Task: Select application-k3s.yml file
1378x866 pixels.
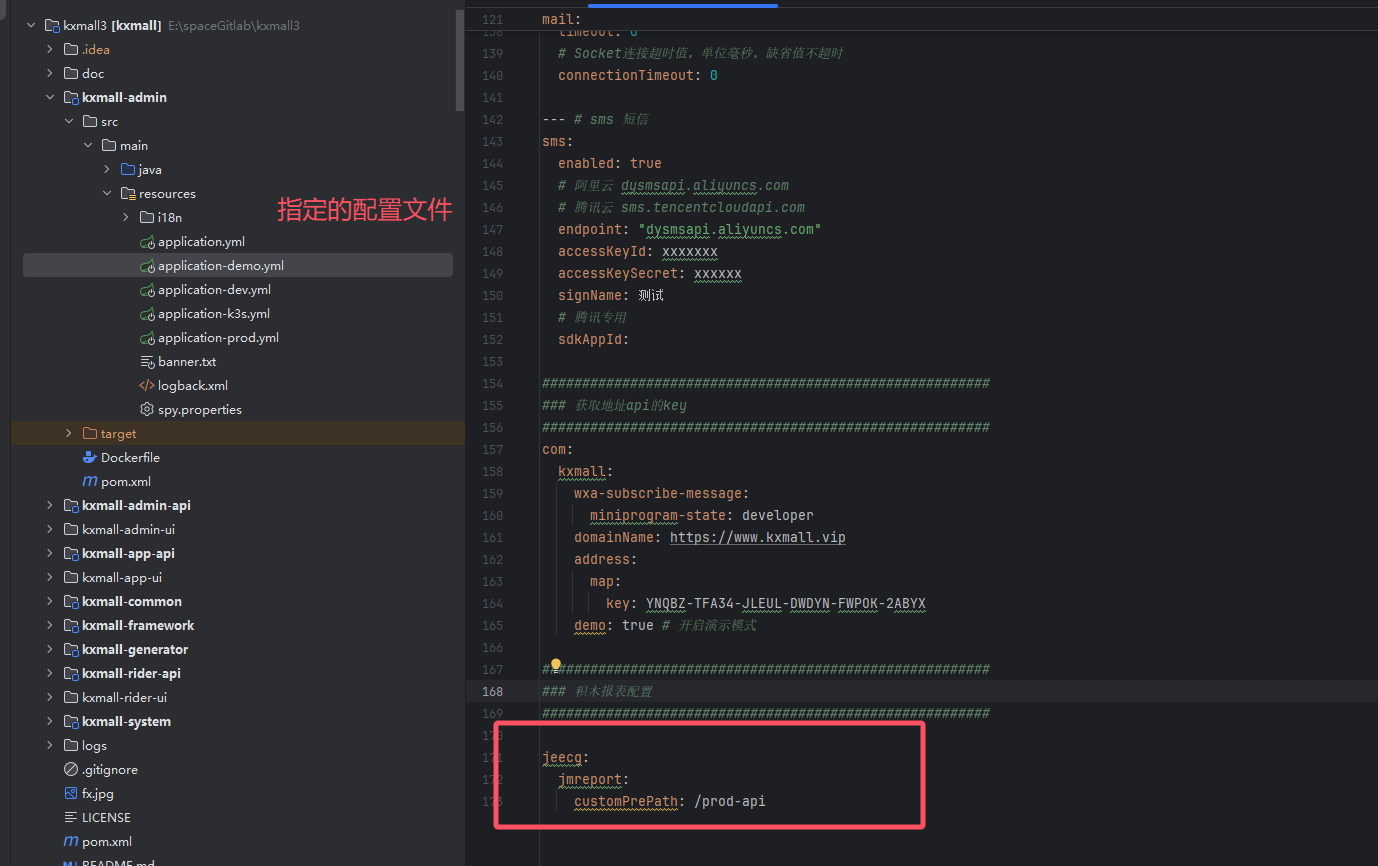Action: point(214,314)
